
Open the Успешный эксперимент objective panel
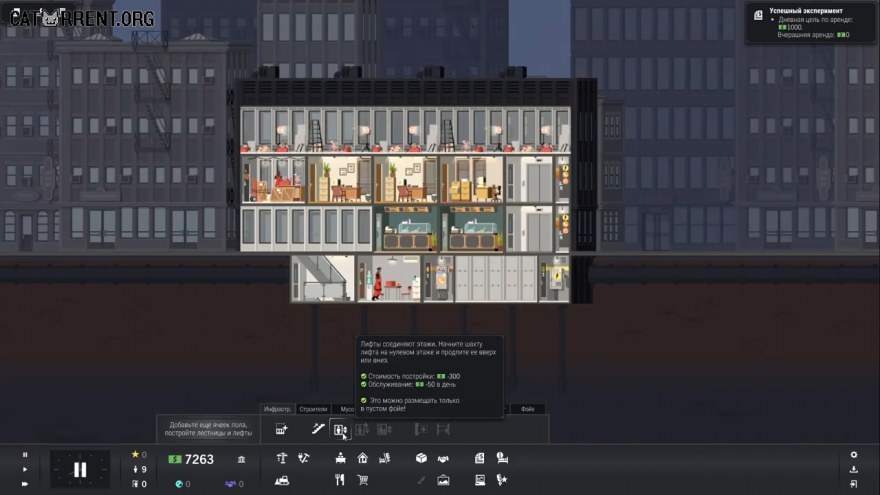[x=809, y=23]
